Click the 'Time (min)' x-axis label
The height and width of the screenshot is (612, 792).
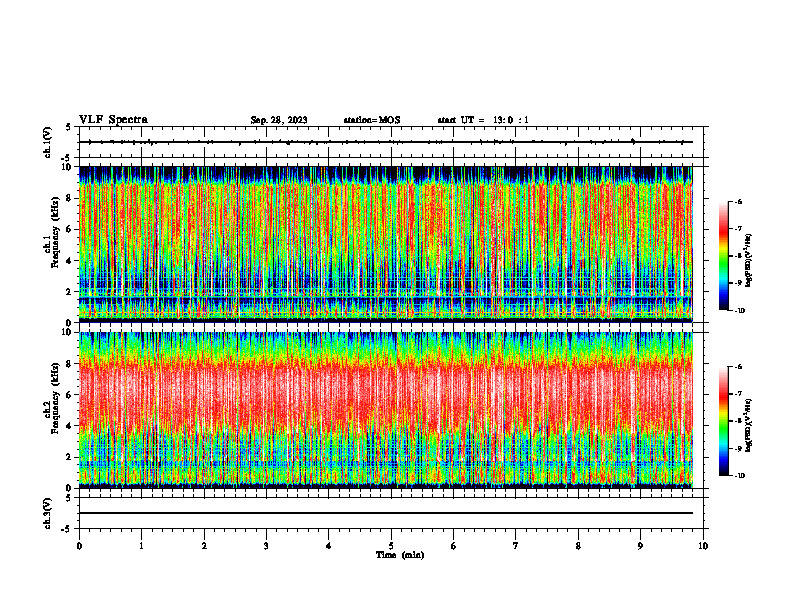(x=400, y=555)
